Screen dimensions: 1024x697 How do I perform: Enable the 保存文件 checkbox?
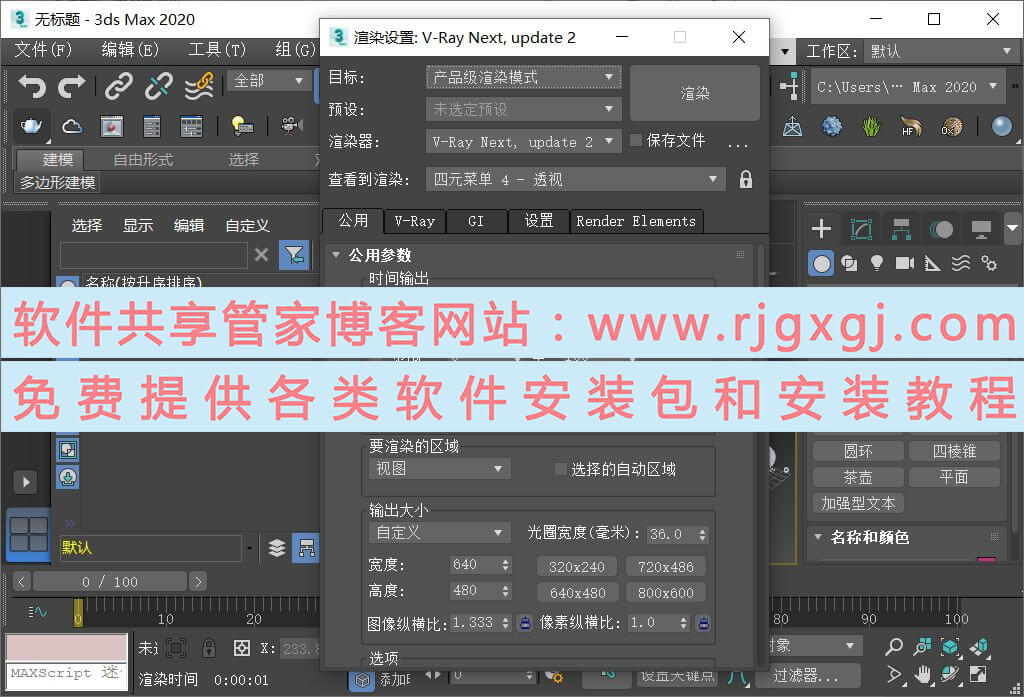(635, 140)
